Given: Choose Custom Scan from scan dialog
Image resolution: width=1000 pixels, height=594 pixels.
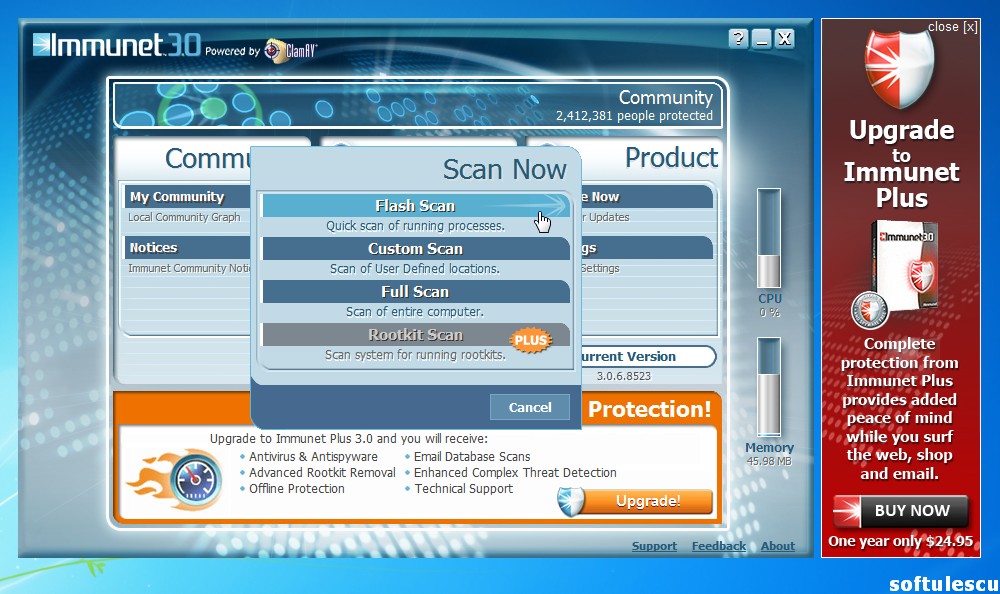Looking at the screenshot, I should 416,248.
